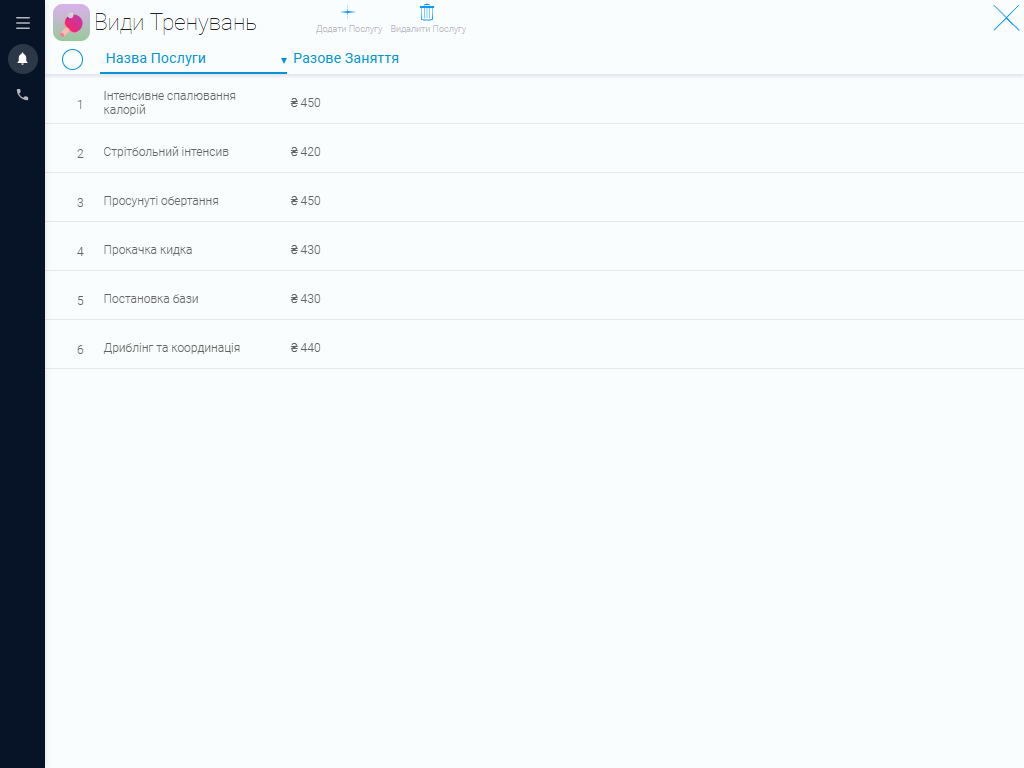Select Прокачка кидка service
The width and height of the screenshot is (1024, 768).
[x=534, y=246]
